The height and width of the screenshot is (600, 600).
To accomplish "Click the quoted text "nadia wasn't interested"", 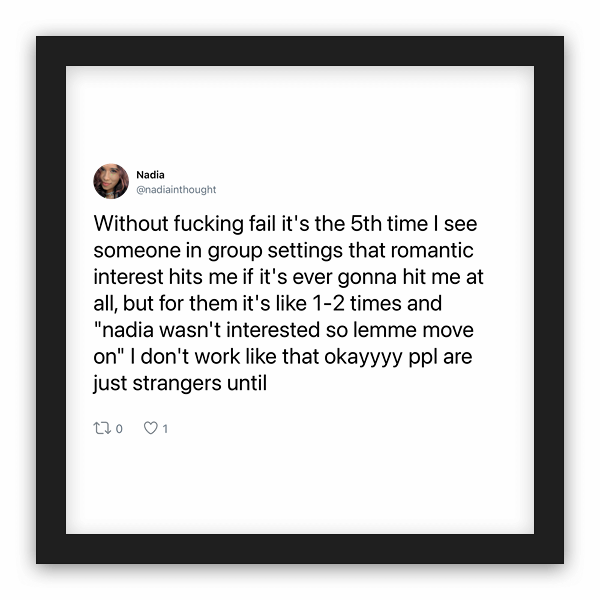I will 207,330.
